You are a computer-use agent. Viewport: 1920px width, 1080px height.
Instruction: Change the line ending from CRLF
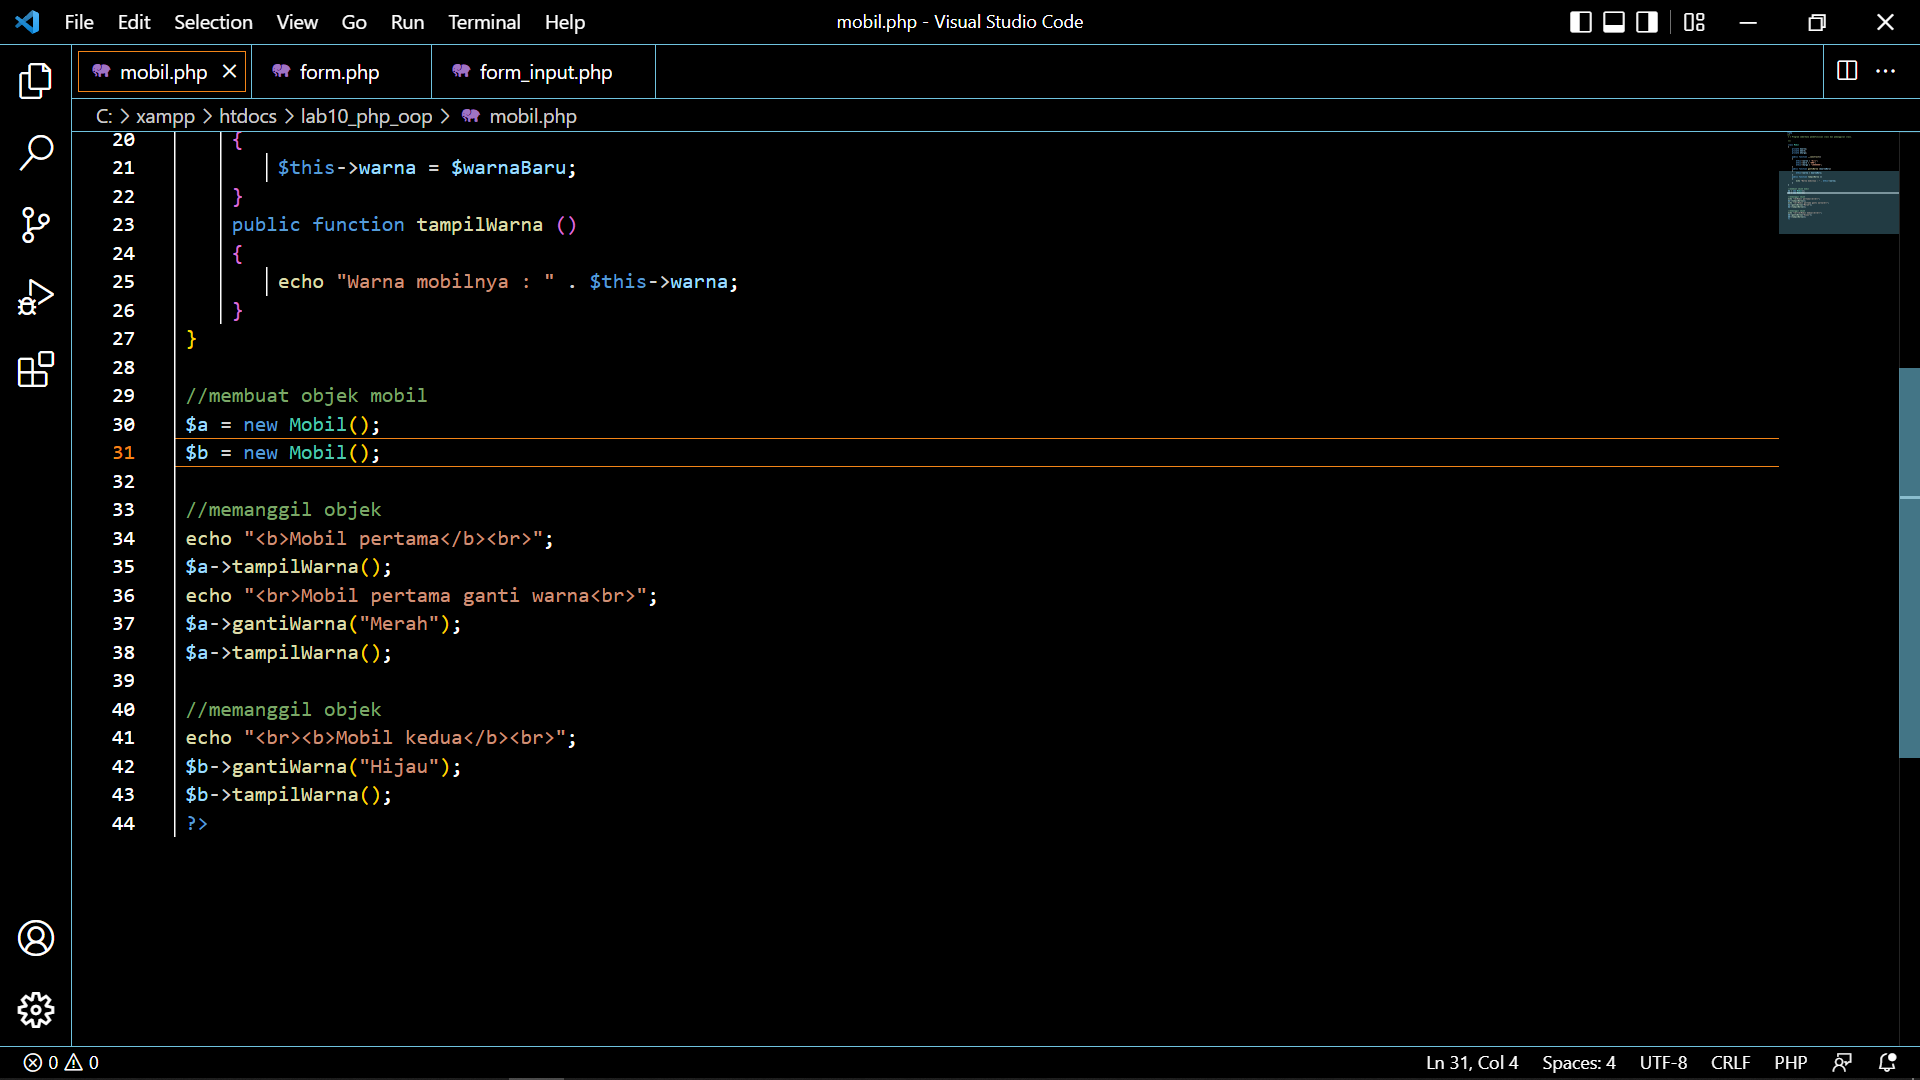(x=1730, y=1062)
